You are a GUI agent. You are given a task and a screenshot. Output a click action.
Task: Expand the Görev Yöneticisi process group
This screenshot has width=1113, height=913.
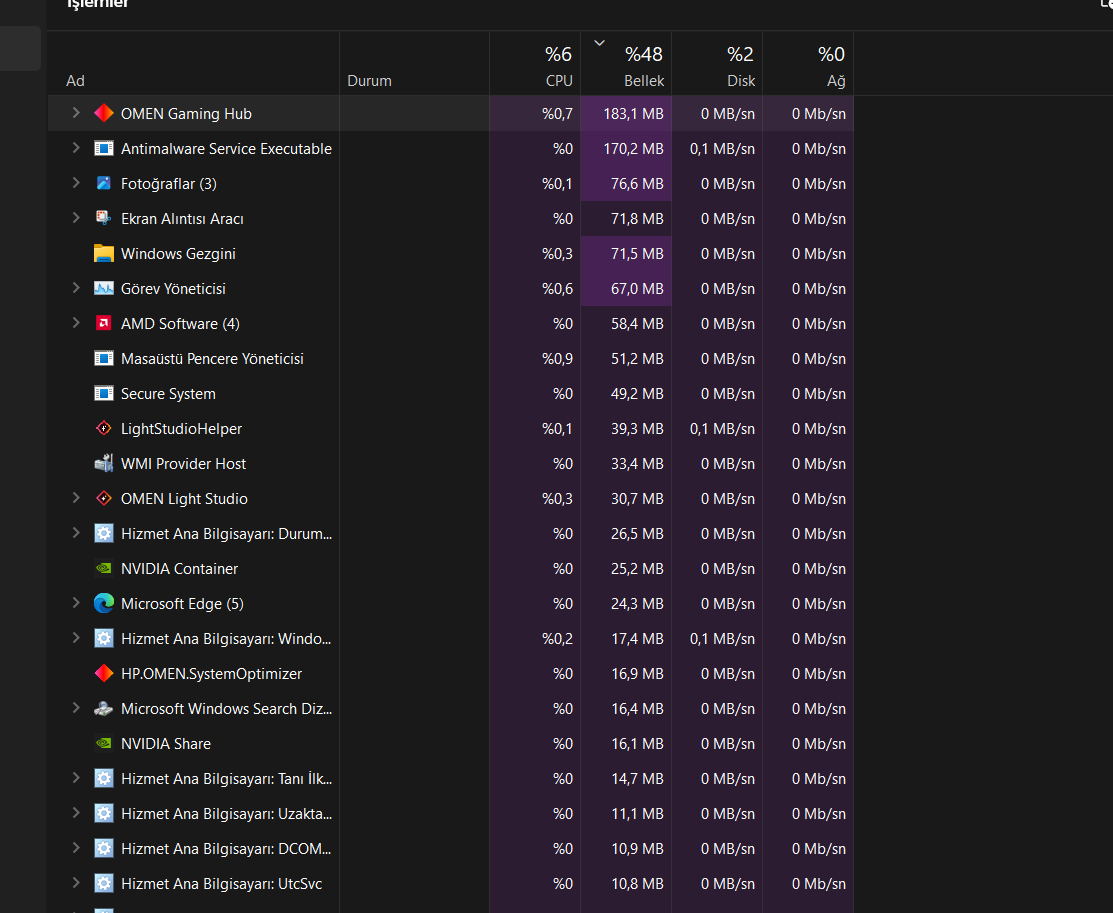tap(76, 288)
